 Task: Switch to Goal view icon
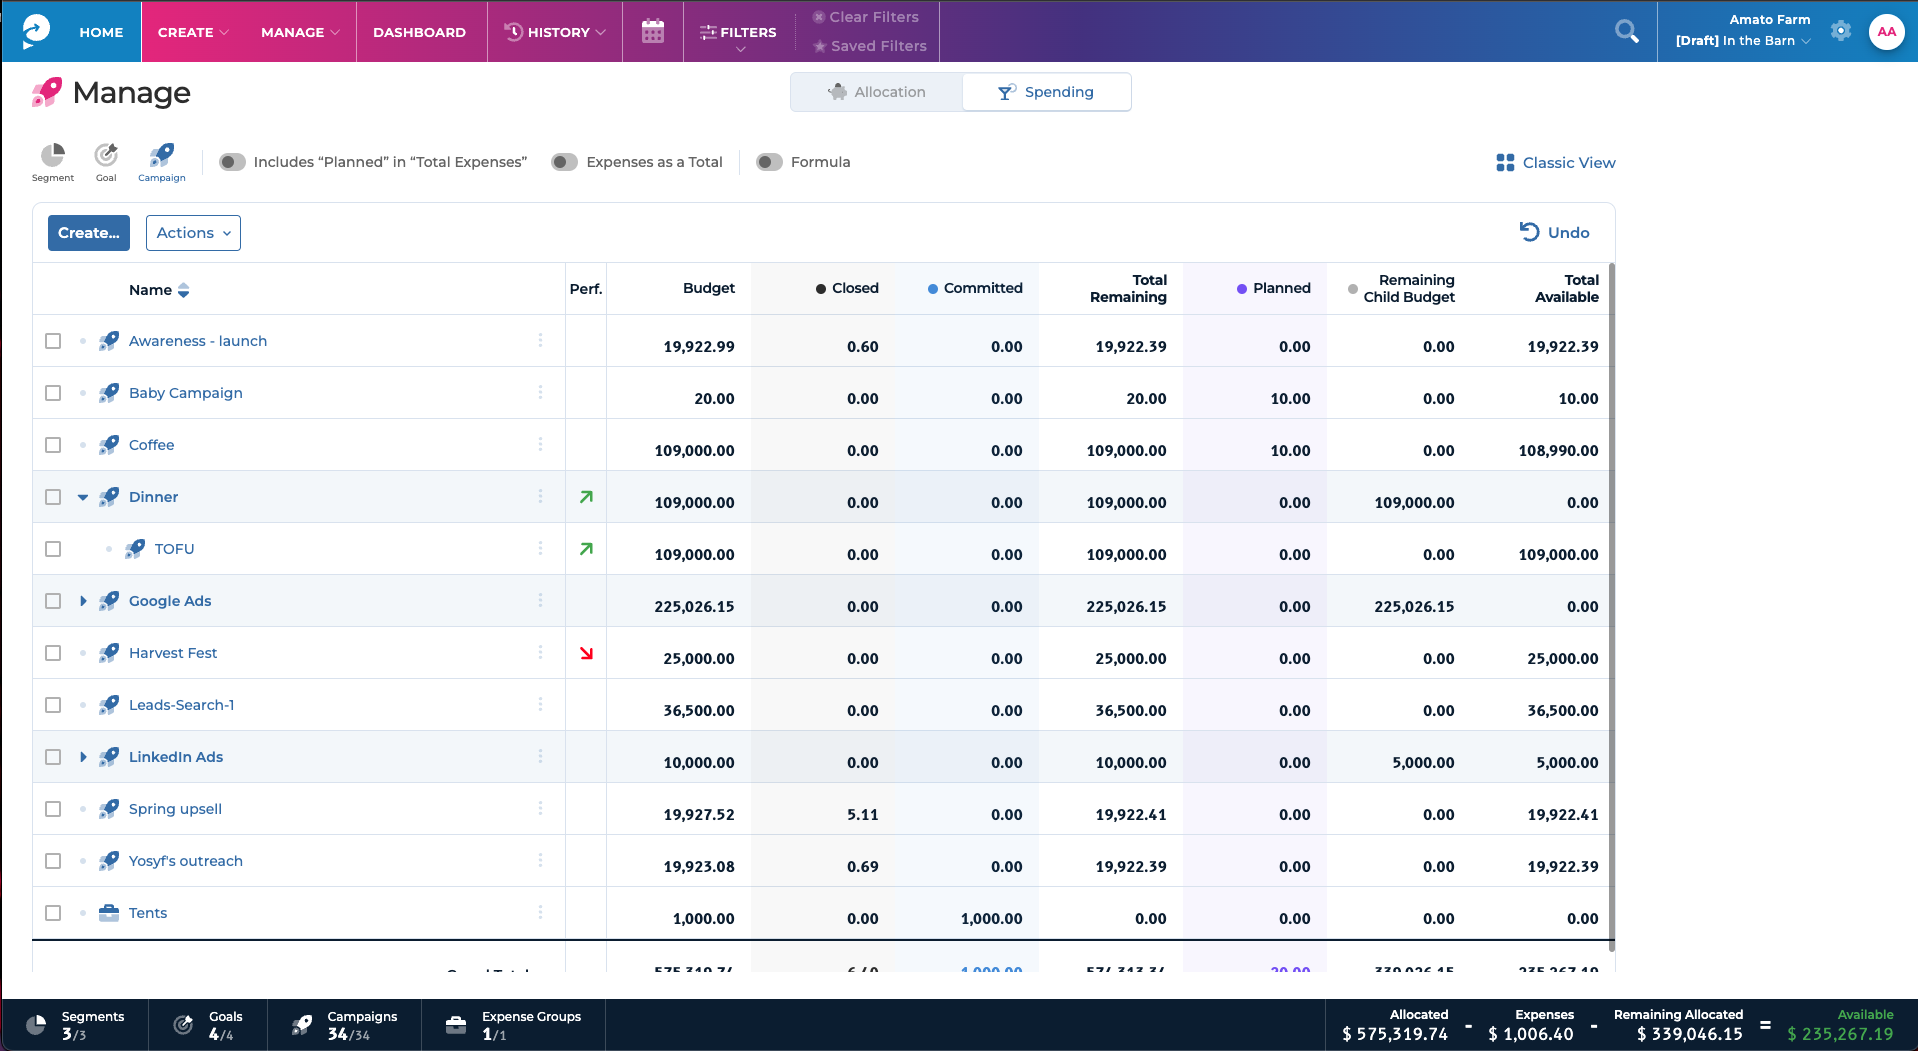click(x=106, y=162)
